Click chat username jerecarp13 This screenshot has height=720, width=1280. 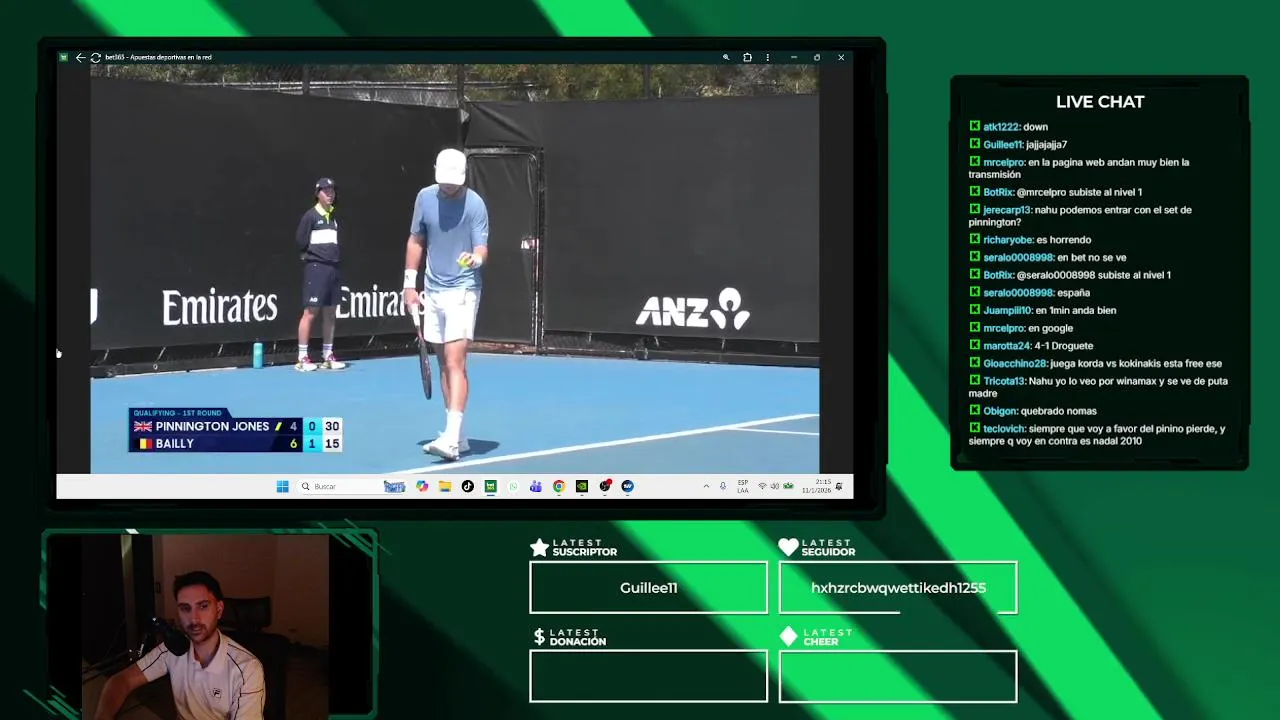tap(1007, 210)
